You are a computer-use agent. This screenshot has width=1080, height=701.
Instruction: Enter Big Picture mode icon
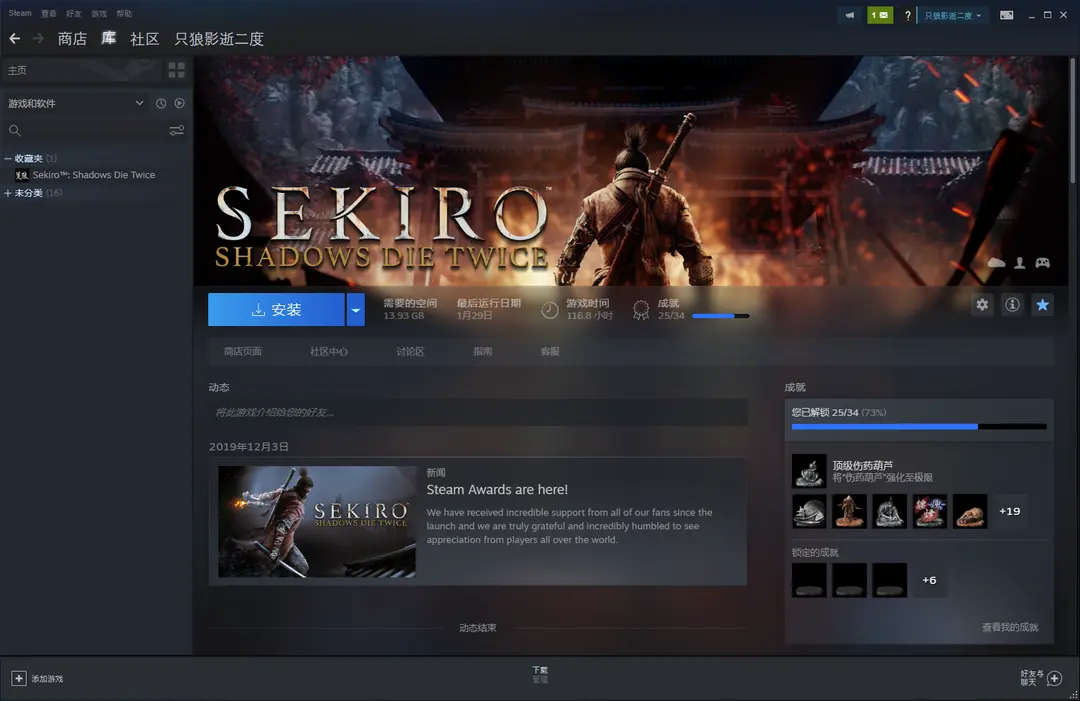click(x=1006, y=15)
